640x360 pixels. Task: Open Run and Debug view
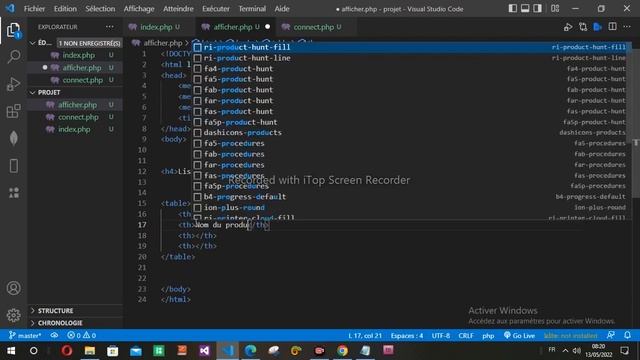tap(13, 84)
